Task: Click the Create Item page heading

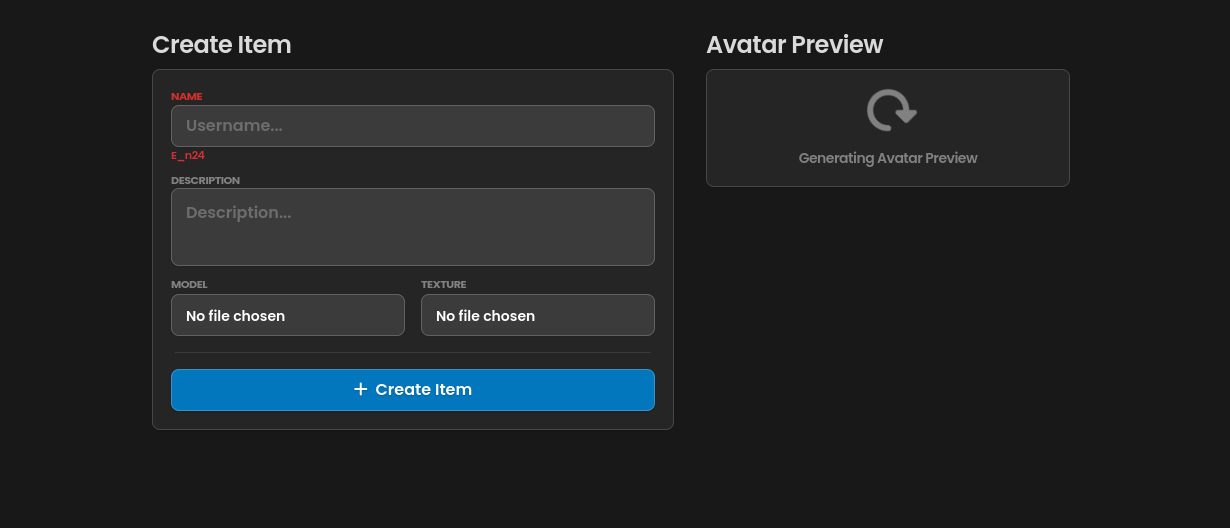Action: (x=221, y=45)
